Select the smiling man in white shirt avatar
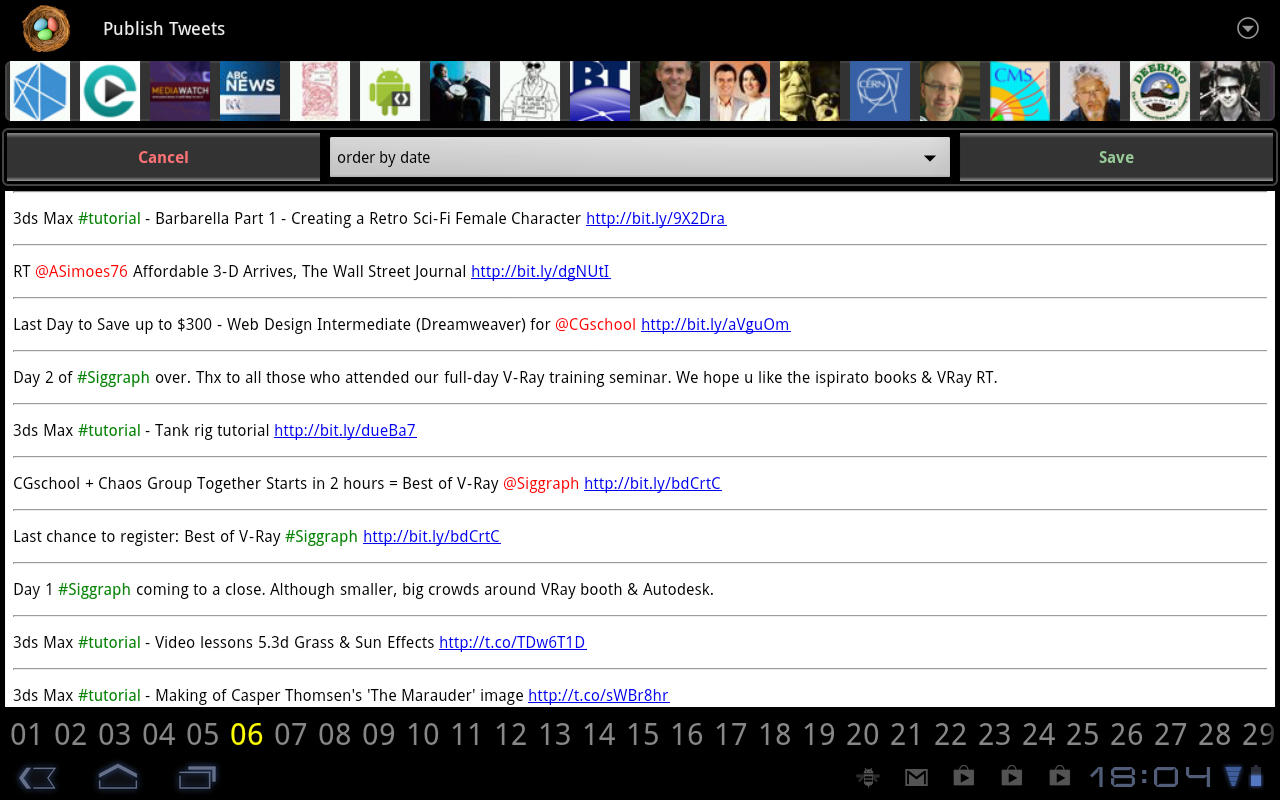 (x=670, y=91)
